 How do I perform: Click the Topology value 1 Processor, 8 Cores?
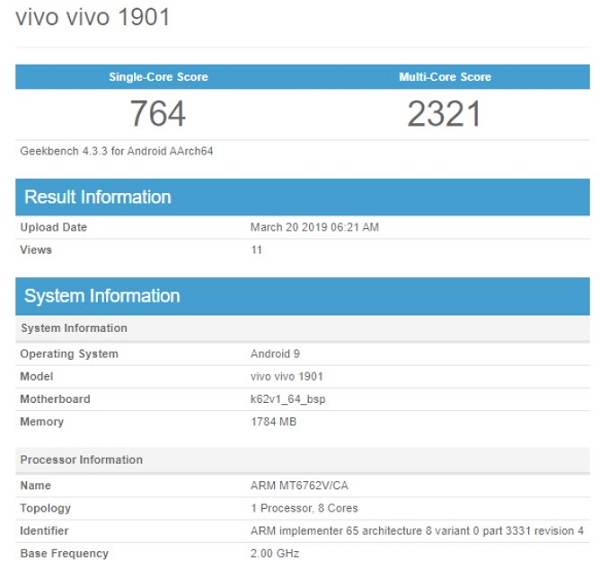click(304, 508)
